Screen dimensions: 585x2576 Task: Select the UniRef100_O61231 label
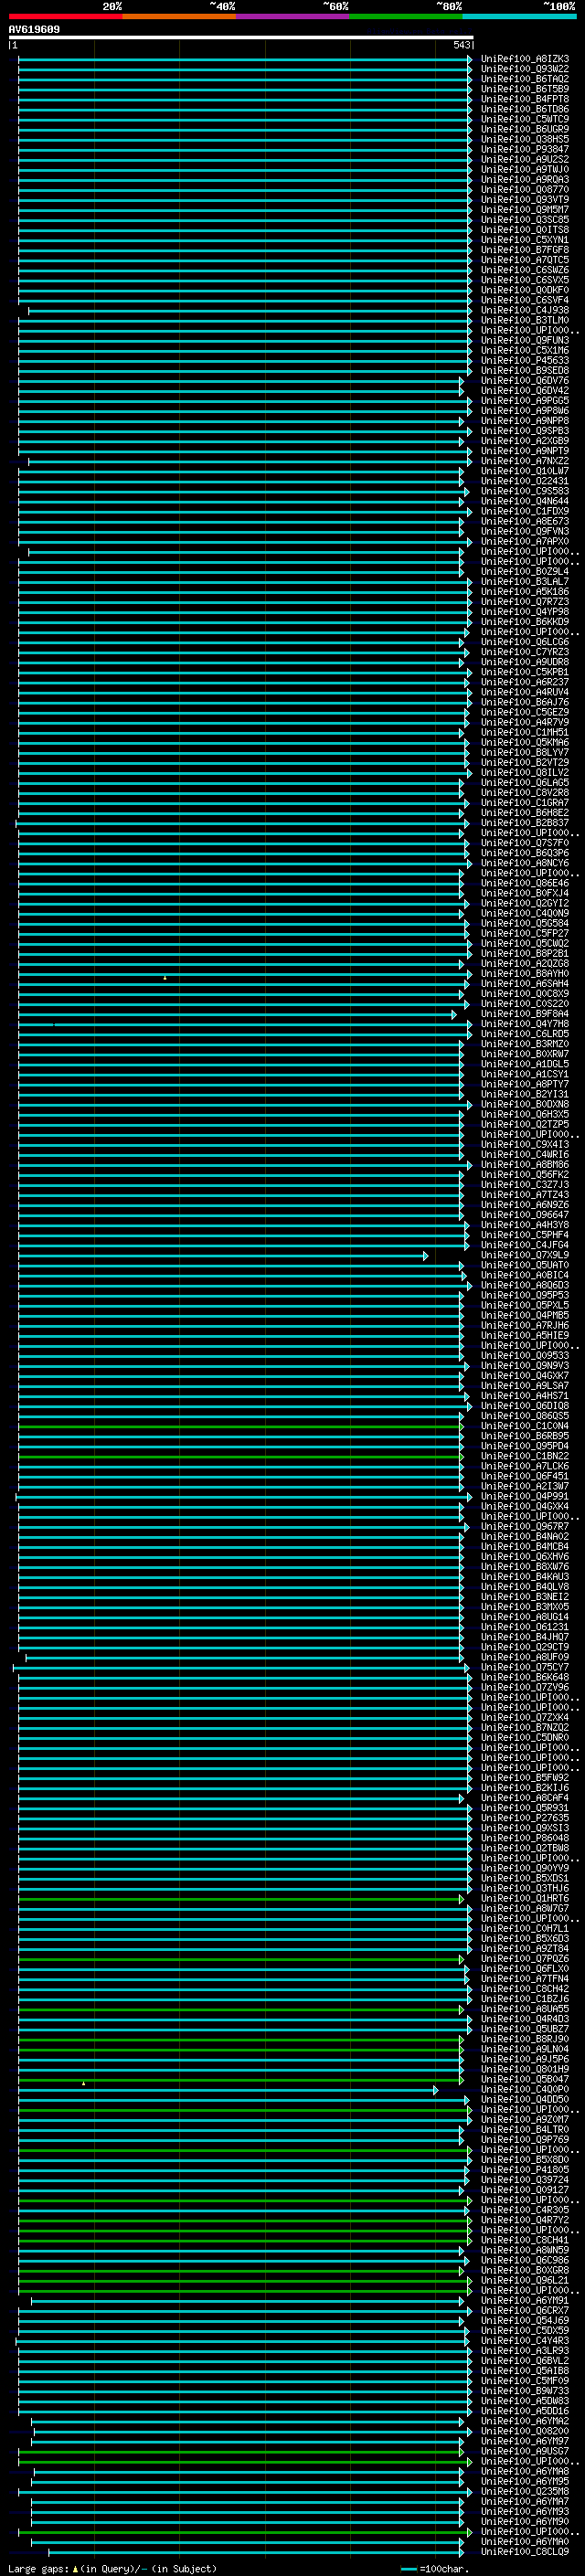pyautogui.click(x=525, y=1627)
